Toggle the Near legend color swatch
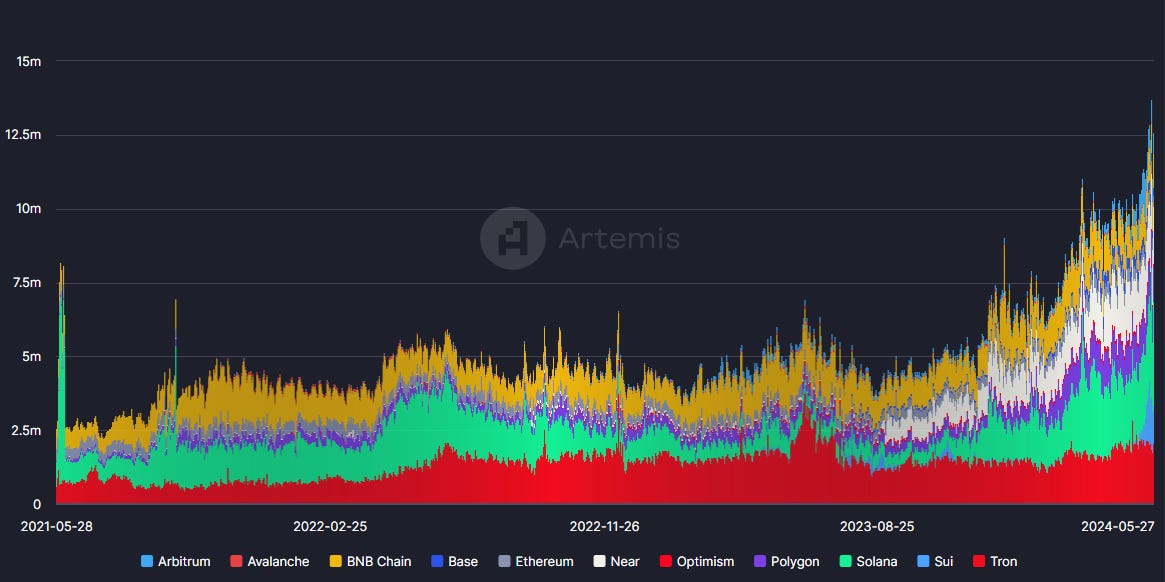The image size is (1165, 582). pos(598,561)
